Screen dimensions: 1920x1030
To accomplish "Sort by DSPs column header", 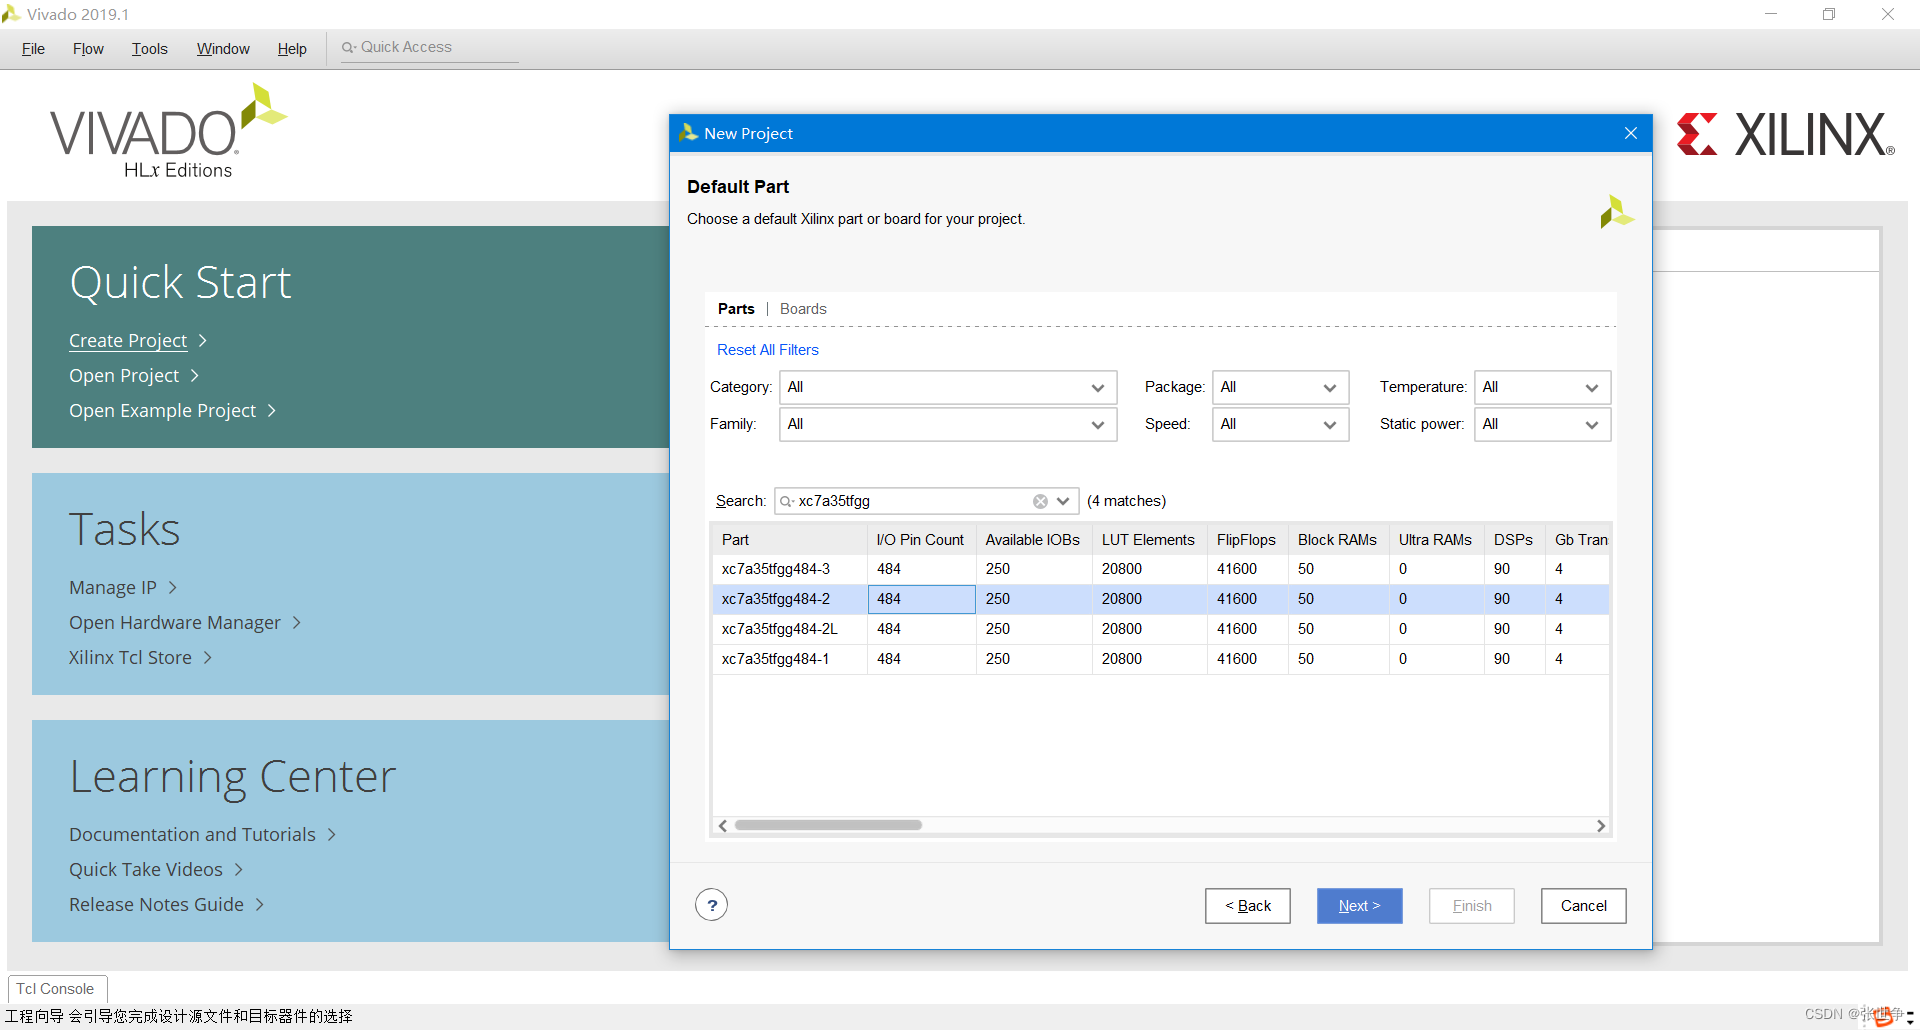I will tap(1514, 540).
